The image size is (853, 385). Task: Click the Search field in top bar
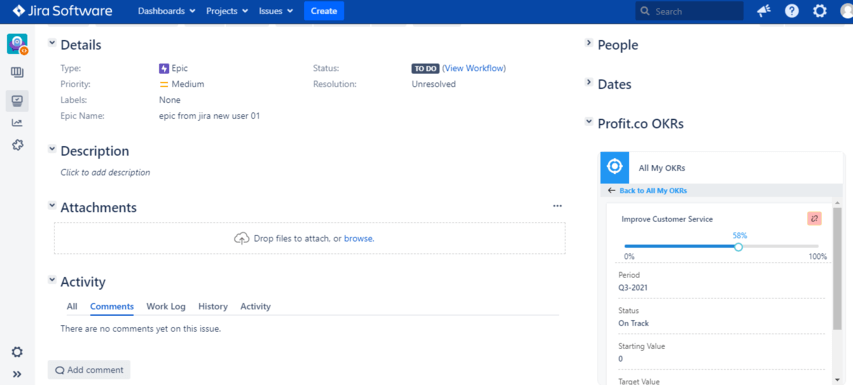click(689, 11)
